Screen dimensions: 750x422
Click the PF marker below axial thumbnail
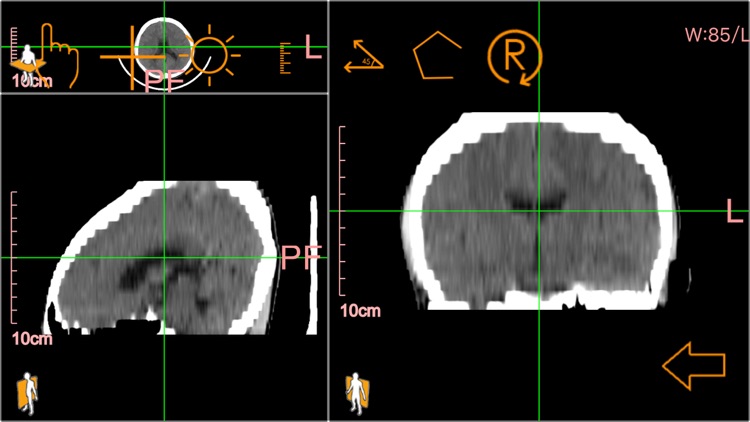point(164,81)
